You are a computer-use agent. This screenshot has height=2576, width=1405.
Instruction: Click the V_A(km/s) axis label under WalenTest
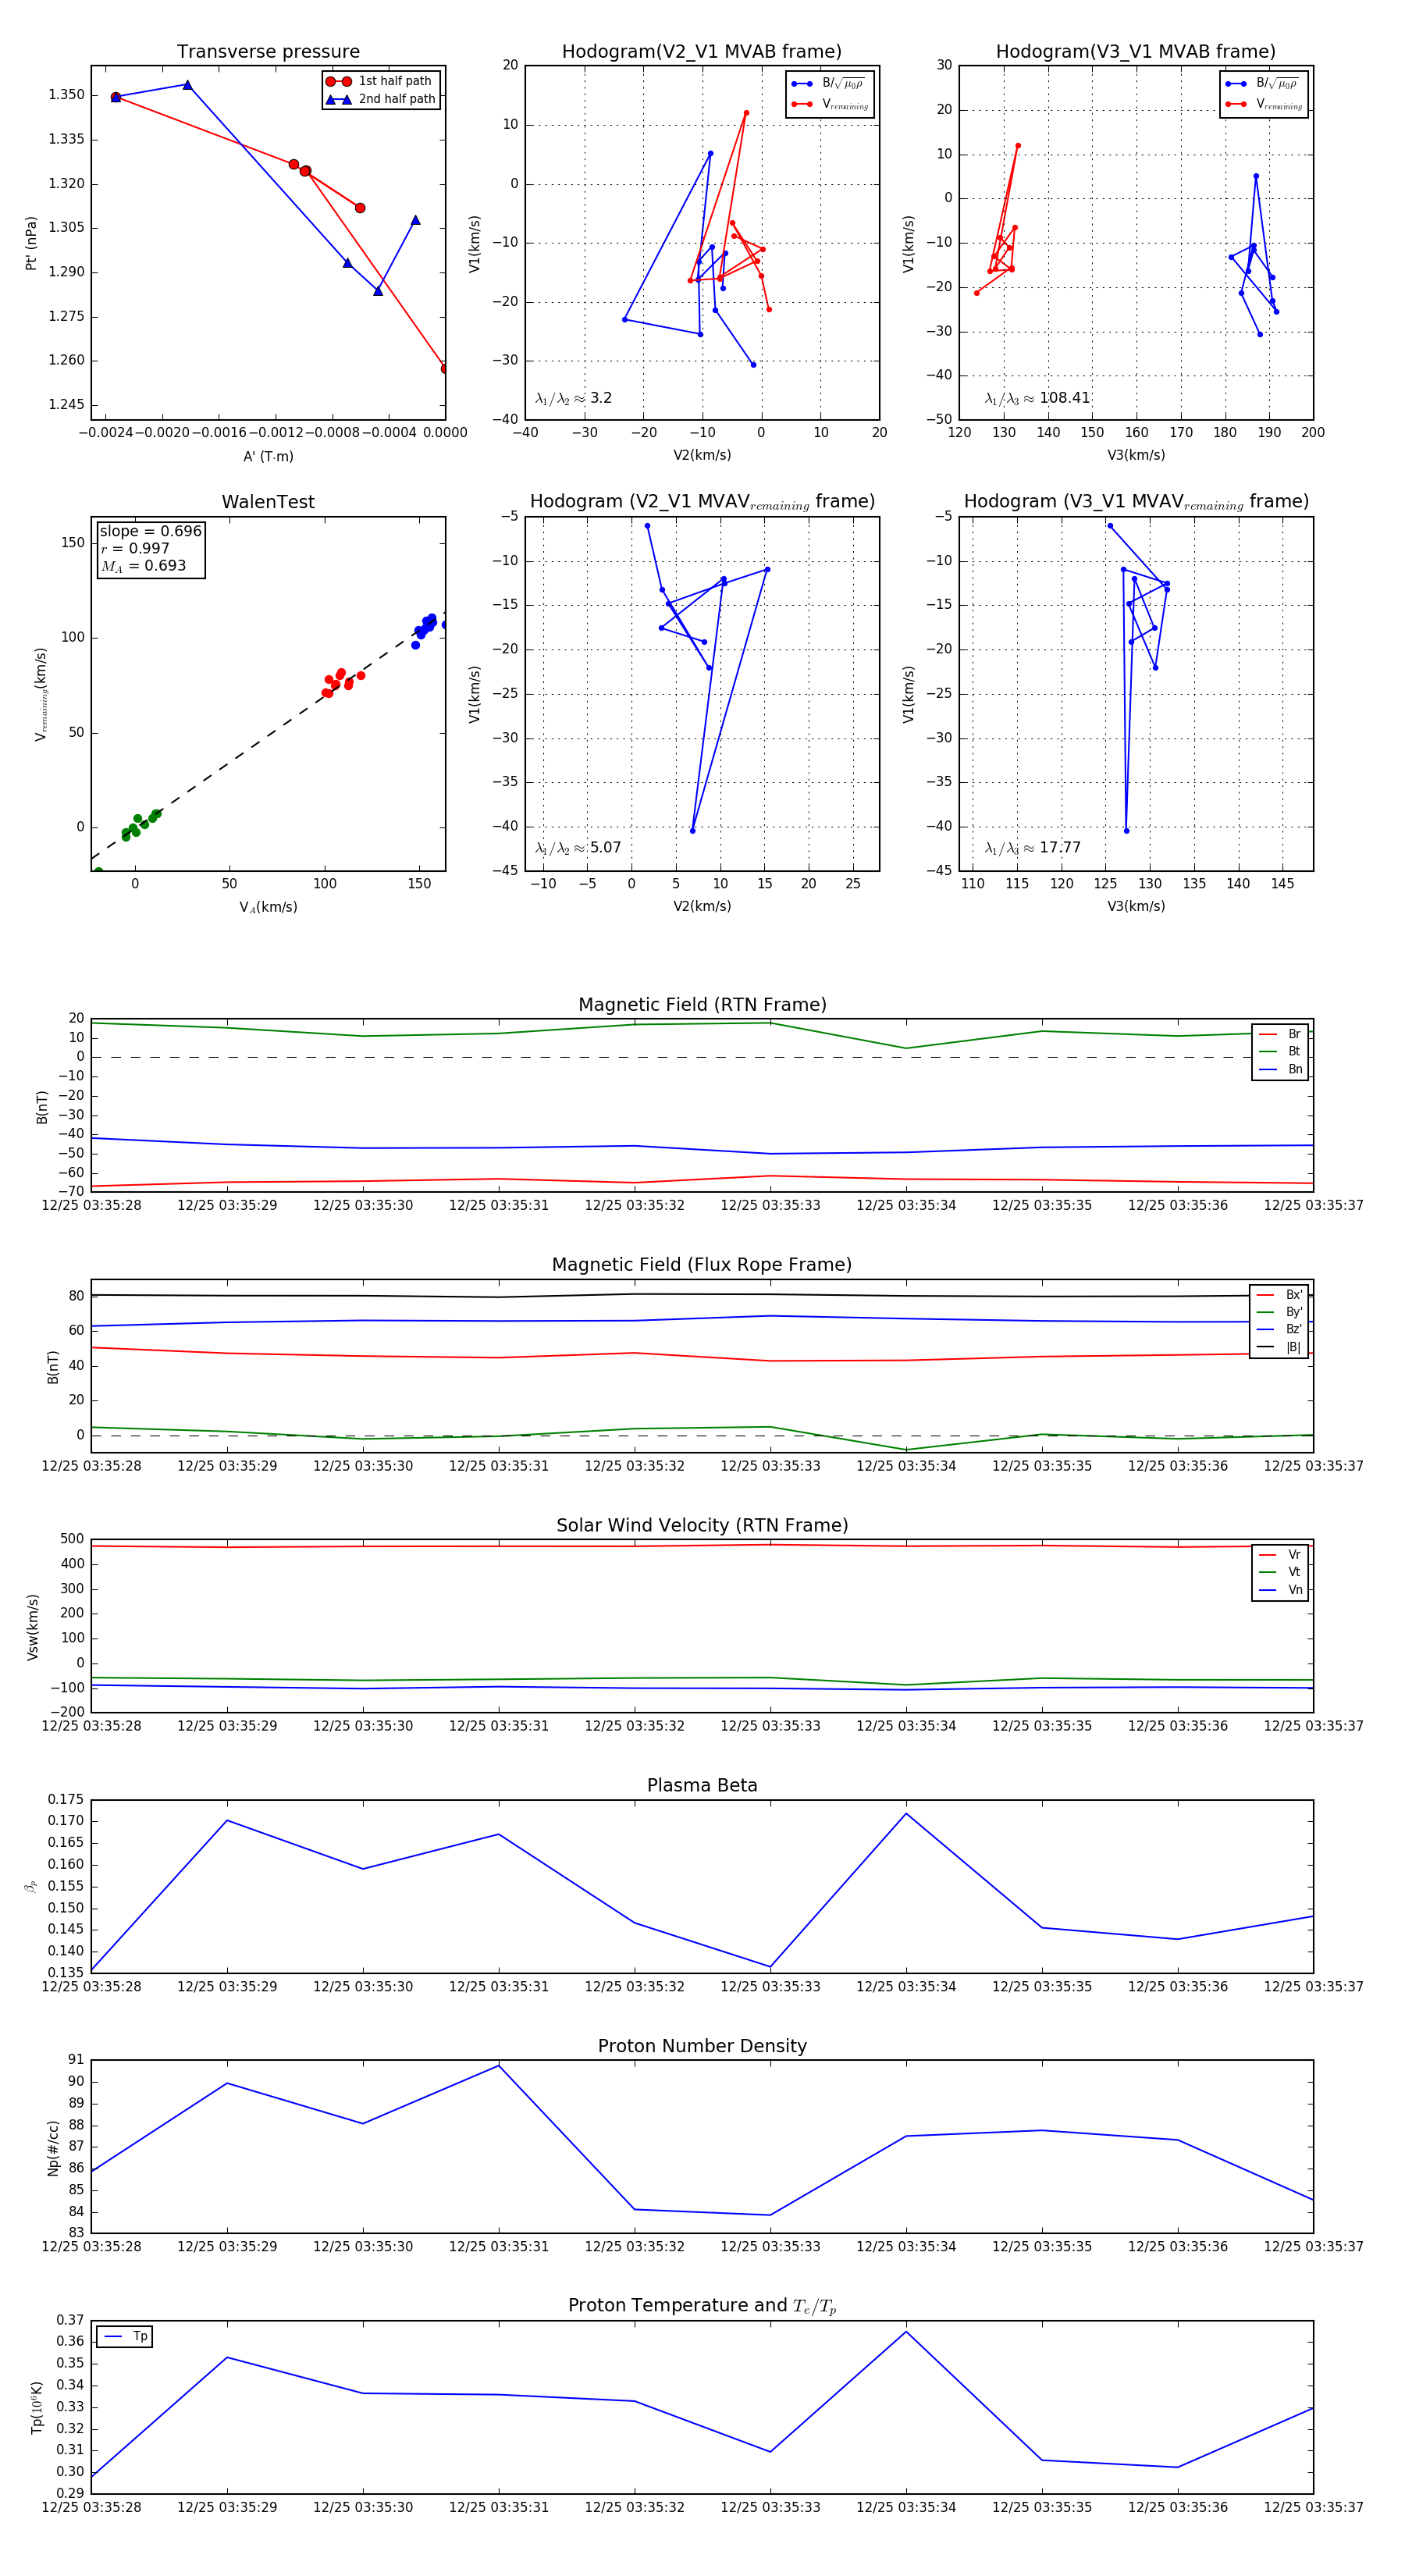pyautogui.click(x=268, y=907)
